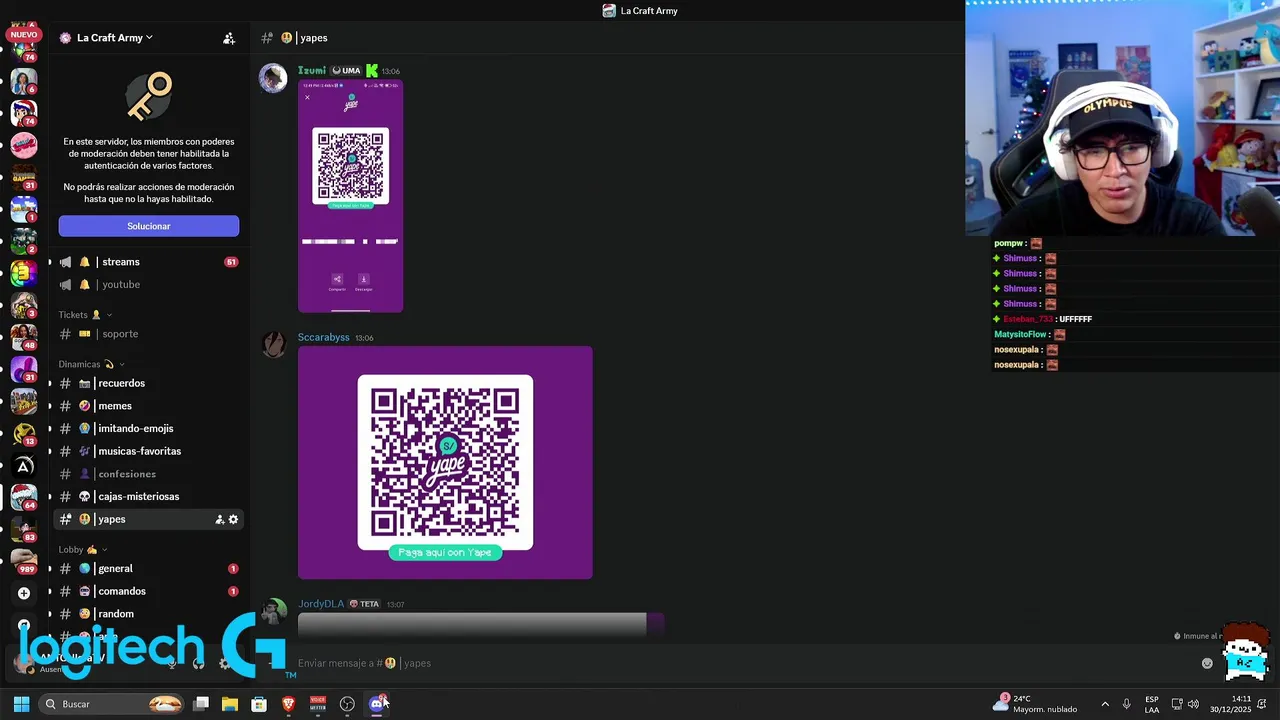Open the server with the 48 badge

24,337
